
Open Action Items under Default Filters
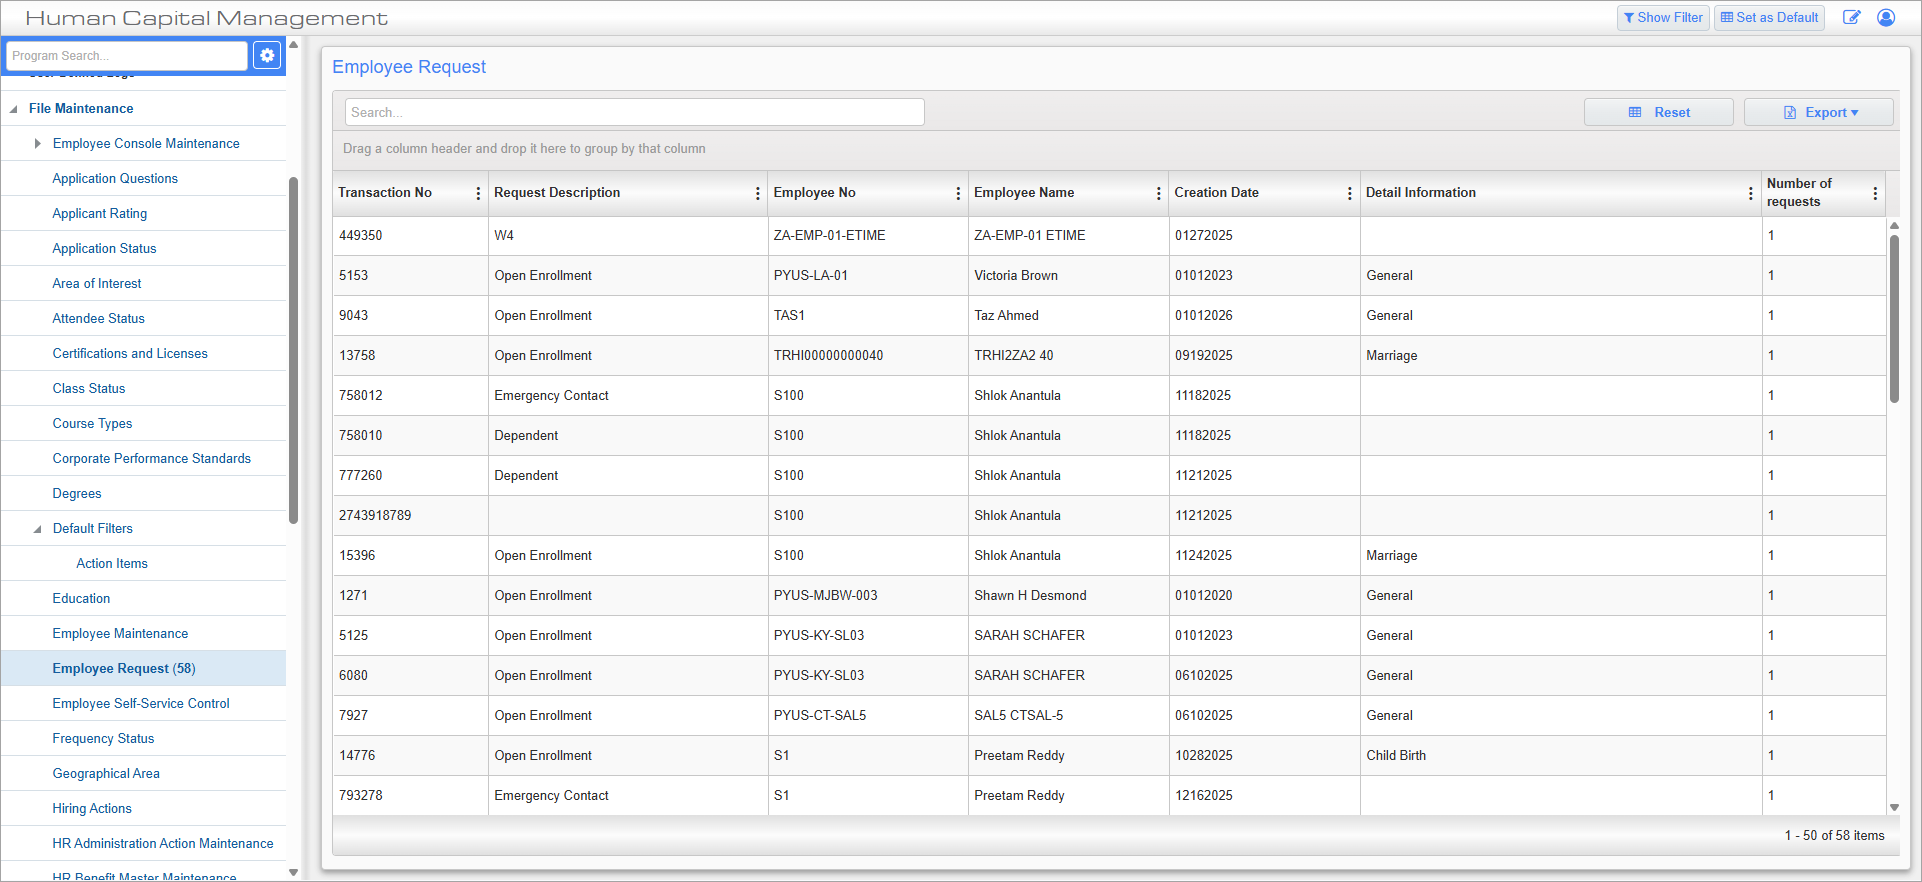click(112, 564)
